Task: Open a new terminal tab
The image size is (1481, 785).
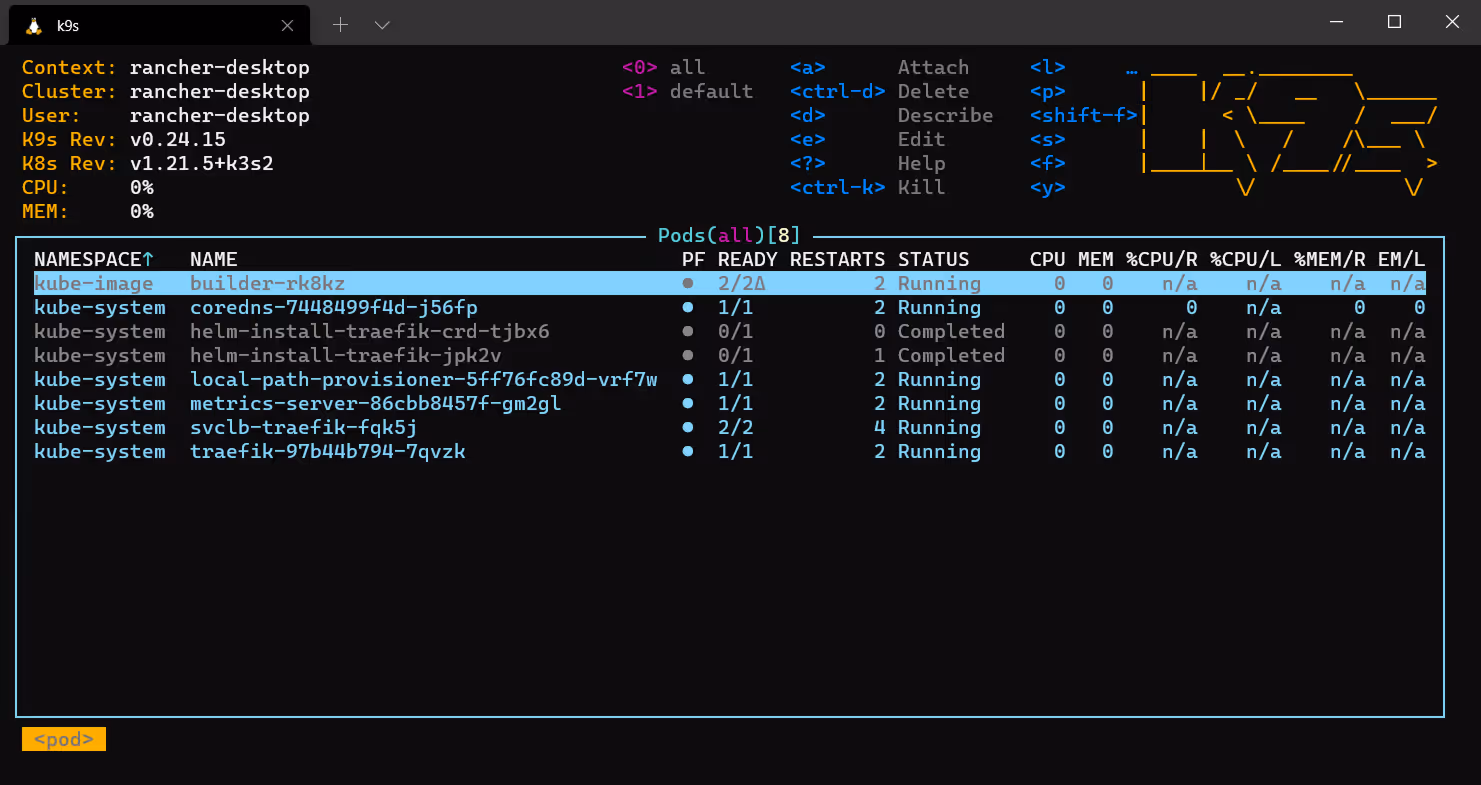Action: tap(340, 25)
